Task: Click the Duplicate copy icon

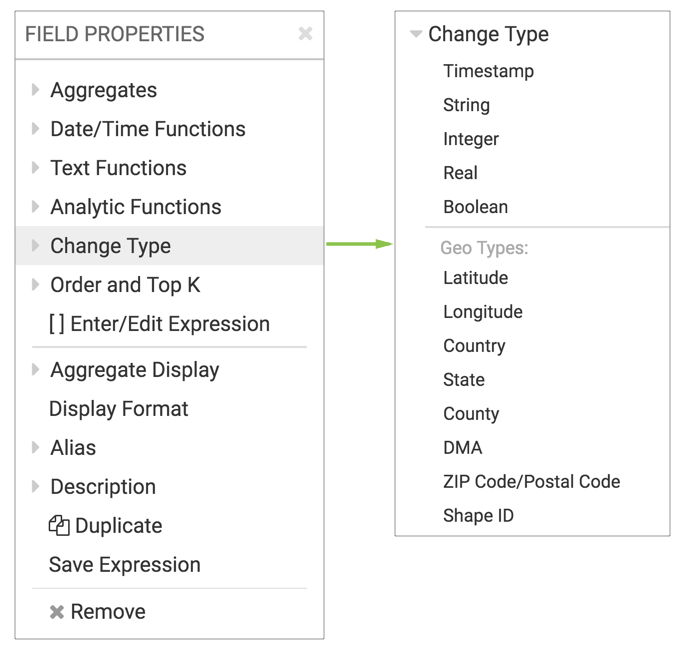Action: pos(59,525)
